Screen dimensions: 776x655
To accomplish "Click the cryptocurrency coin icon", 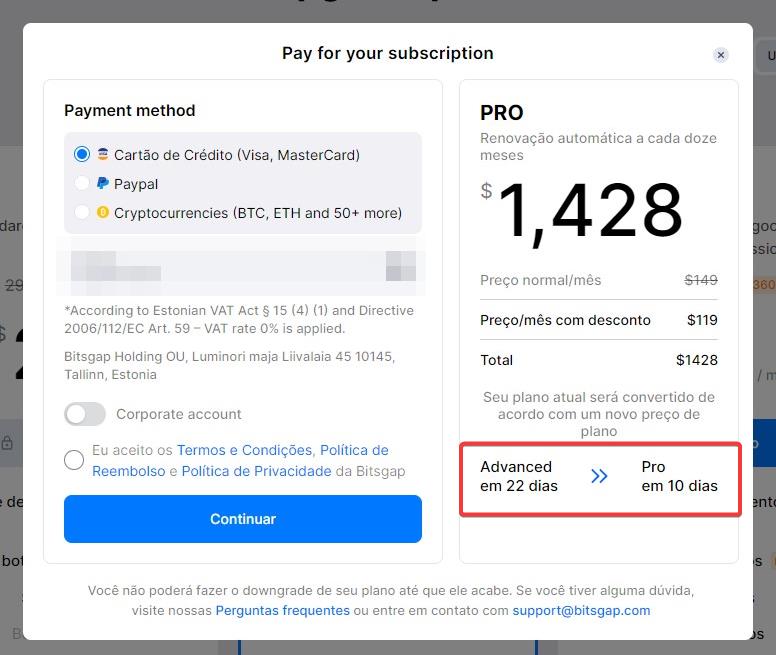I will (x=103, y=213).
